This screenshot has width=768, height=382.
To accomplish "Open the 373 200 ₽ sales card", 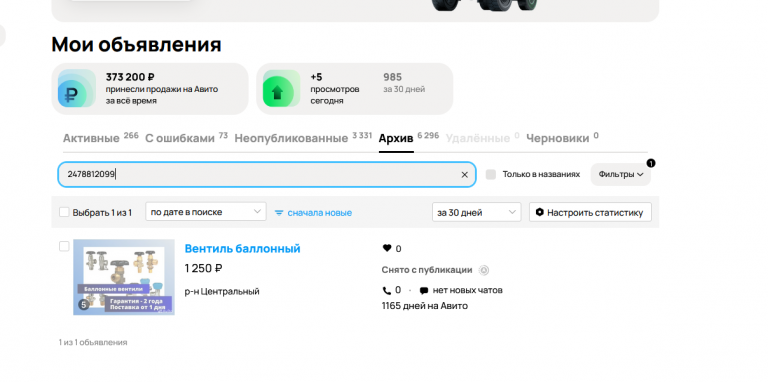I will (x=150, y=89).
